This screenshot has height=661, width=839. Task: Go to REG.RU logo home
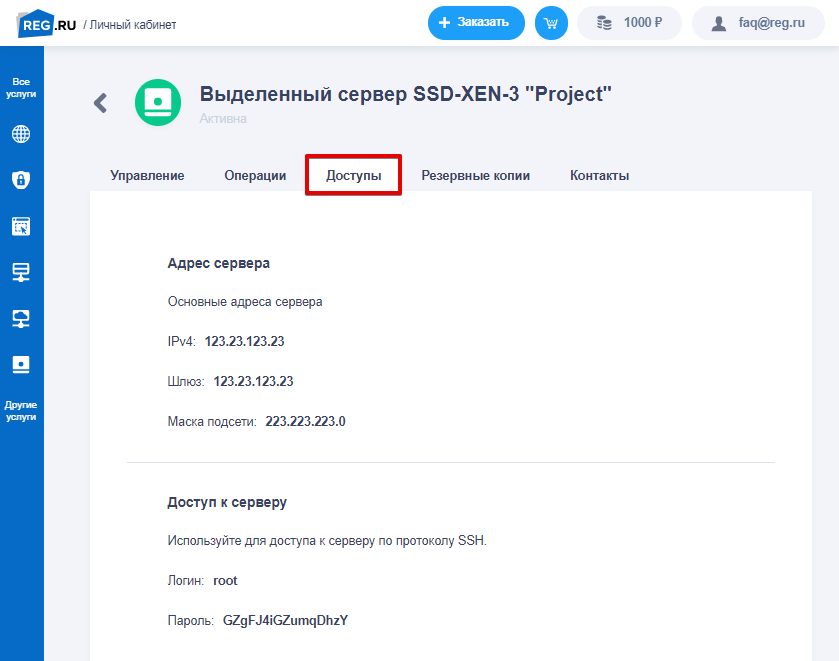[x=46, y=23]
